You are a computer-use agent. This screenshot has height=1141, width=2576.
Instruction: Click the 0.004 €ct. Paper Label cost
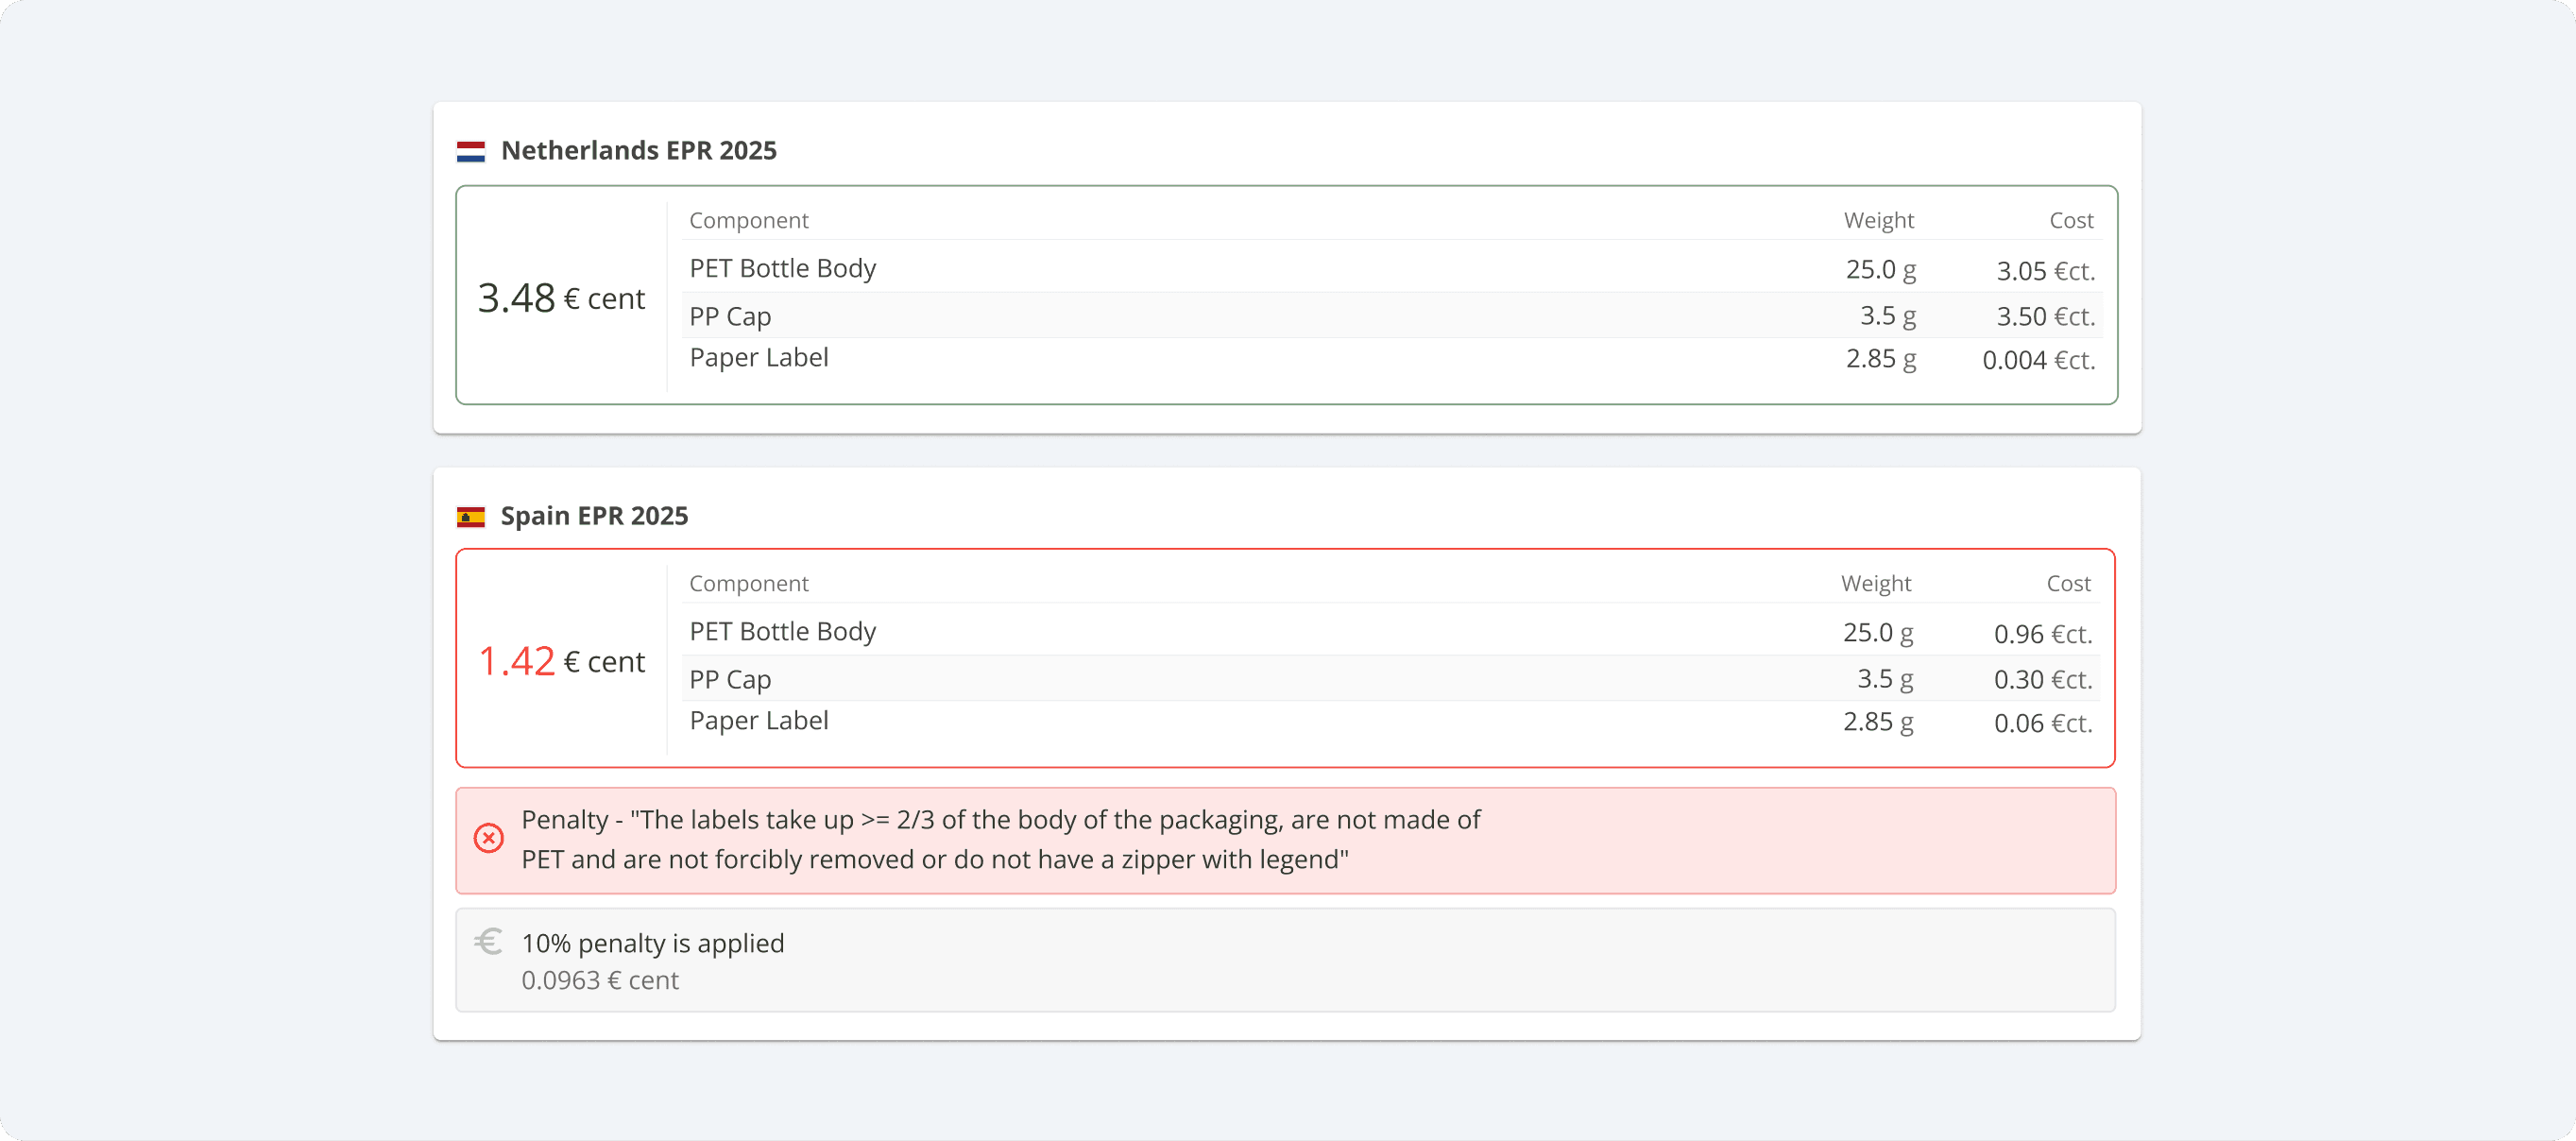click(2038, 360)
